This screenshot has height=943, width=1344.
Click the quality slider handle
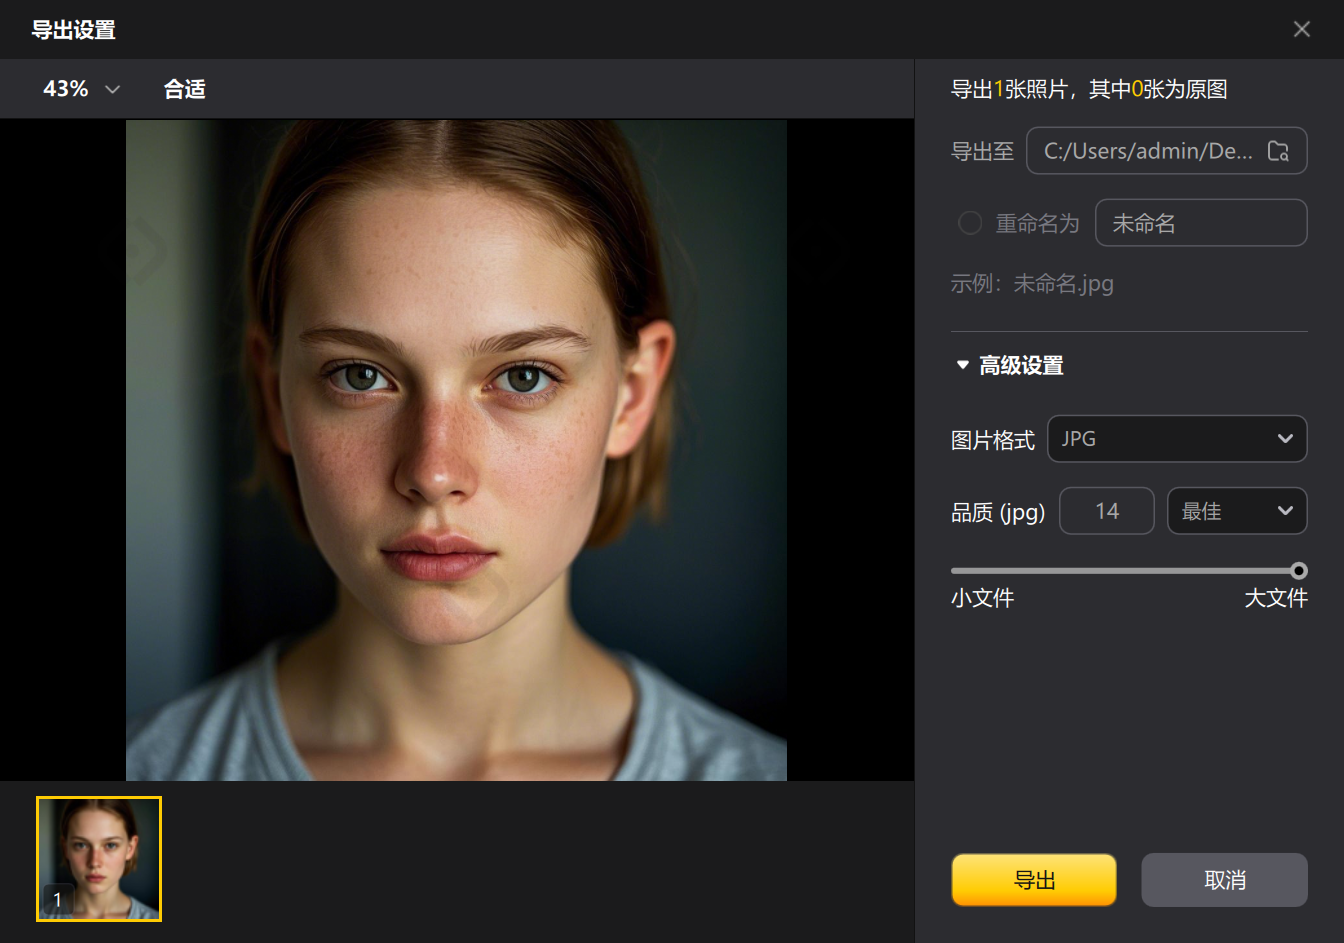(x=1298, y=571)
